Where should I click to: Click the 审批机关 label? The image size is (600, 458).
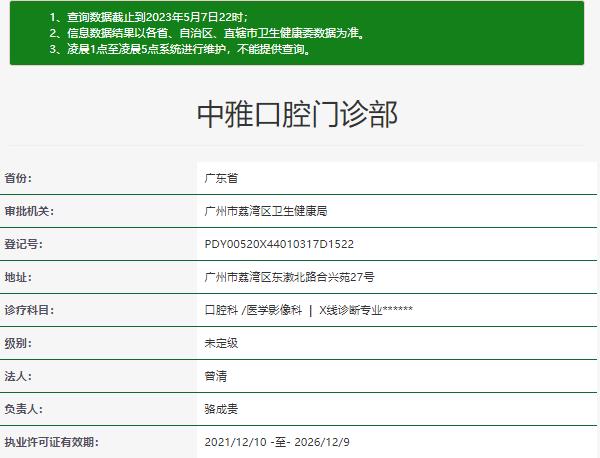(x=29, y=211)
